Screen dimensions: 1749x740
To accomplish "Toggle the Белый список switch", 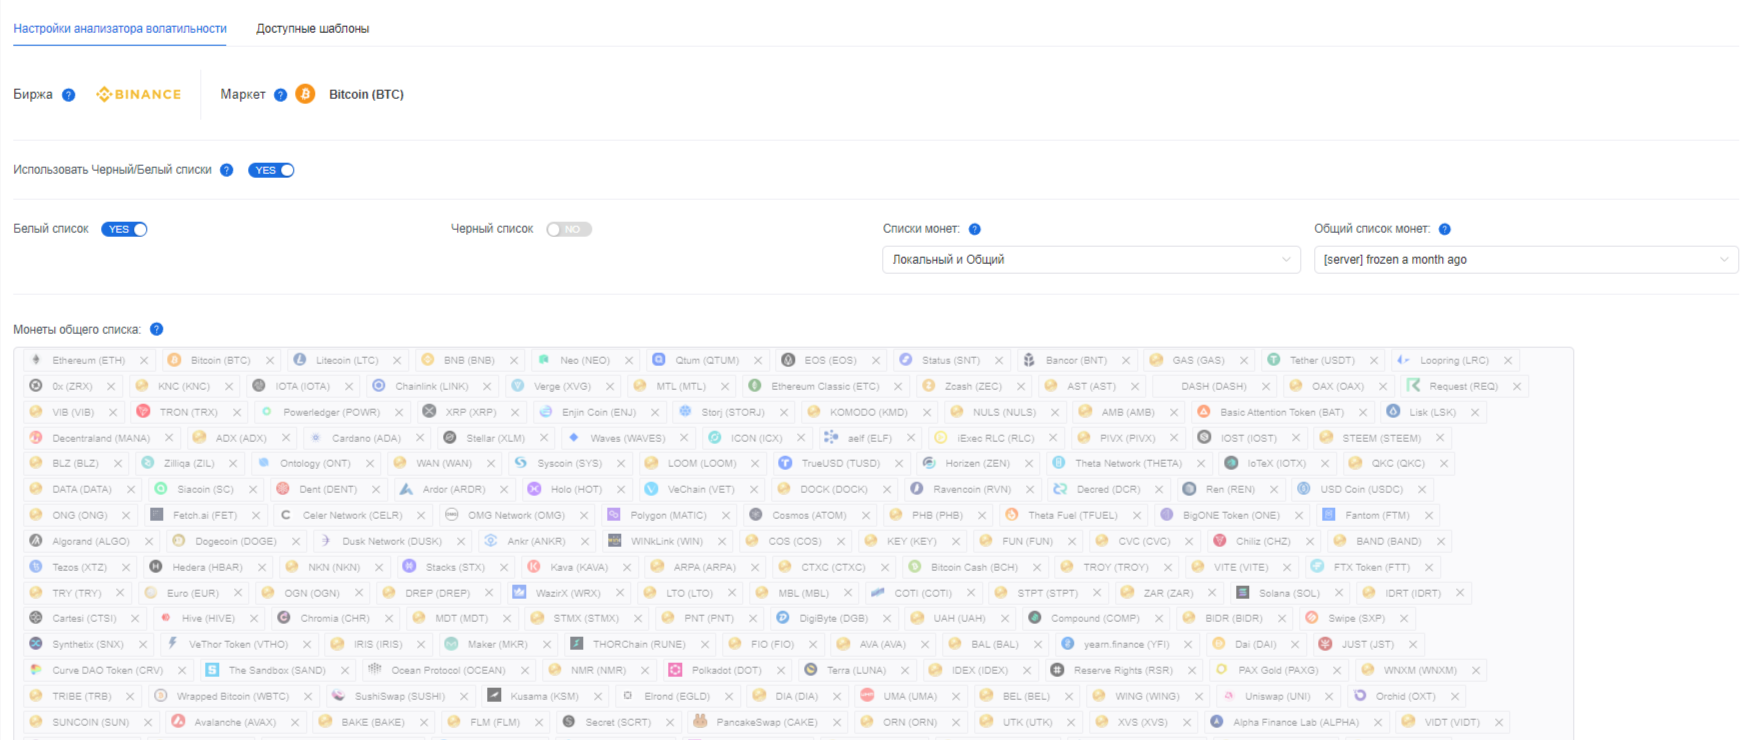I will click(x=124, y=229).
